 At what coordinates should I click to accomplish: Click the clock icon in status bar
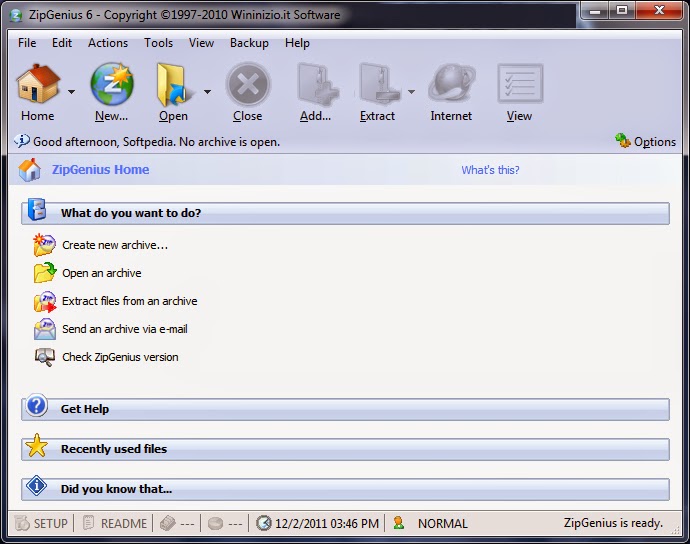point(264,523)
